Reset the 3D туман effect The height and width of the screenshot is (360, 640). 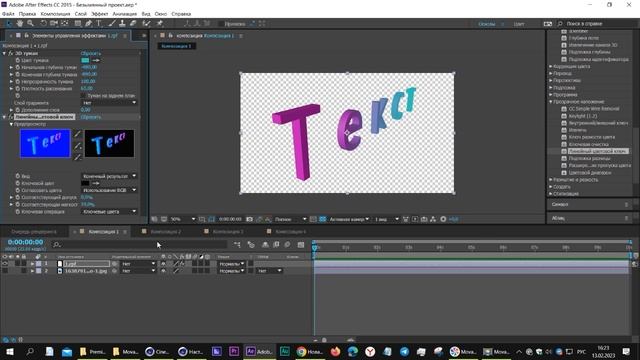point(91,53)
